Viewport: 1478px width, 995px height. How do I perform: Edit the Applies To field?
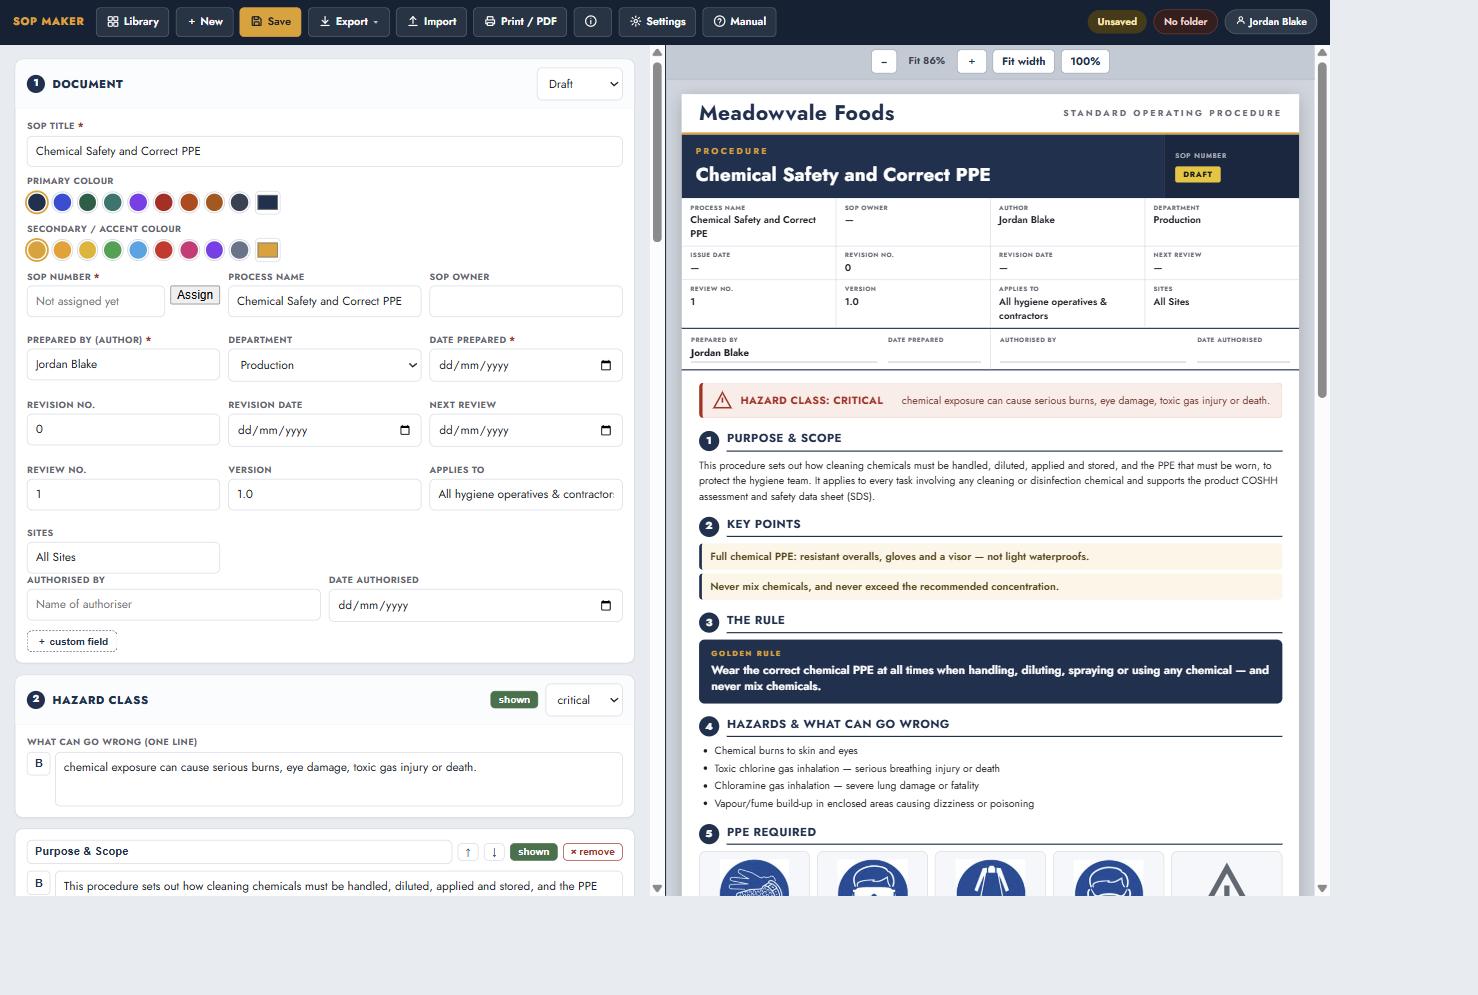[526, 494]
